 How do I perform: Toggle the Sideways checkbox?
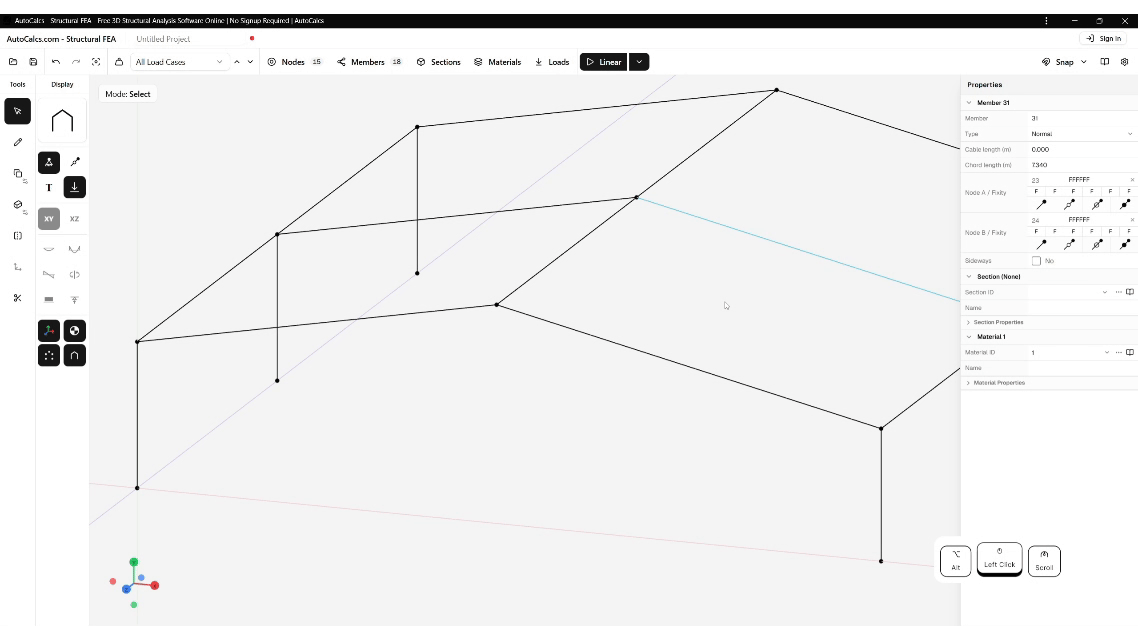click(x=1036, y=261)
